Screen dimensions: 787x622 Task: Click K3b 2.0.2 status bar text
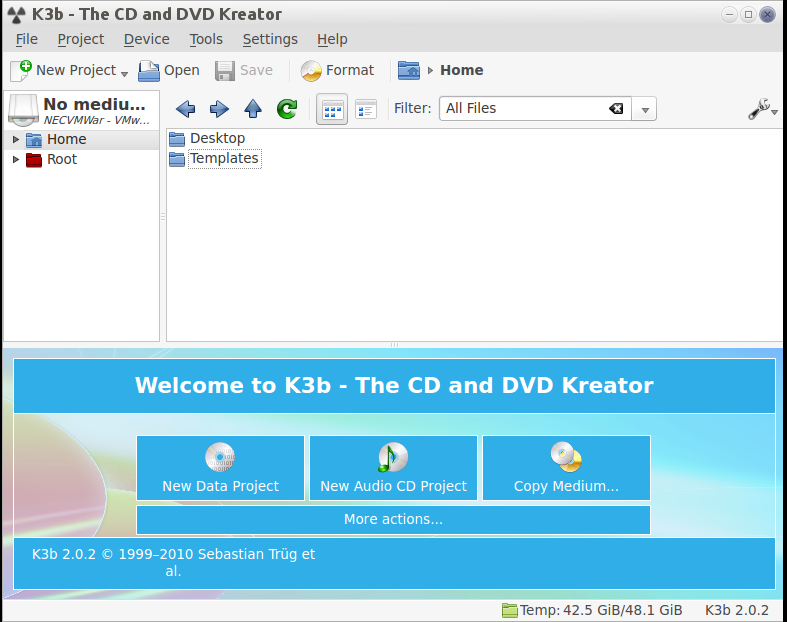[736, 610]
